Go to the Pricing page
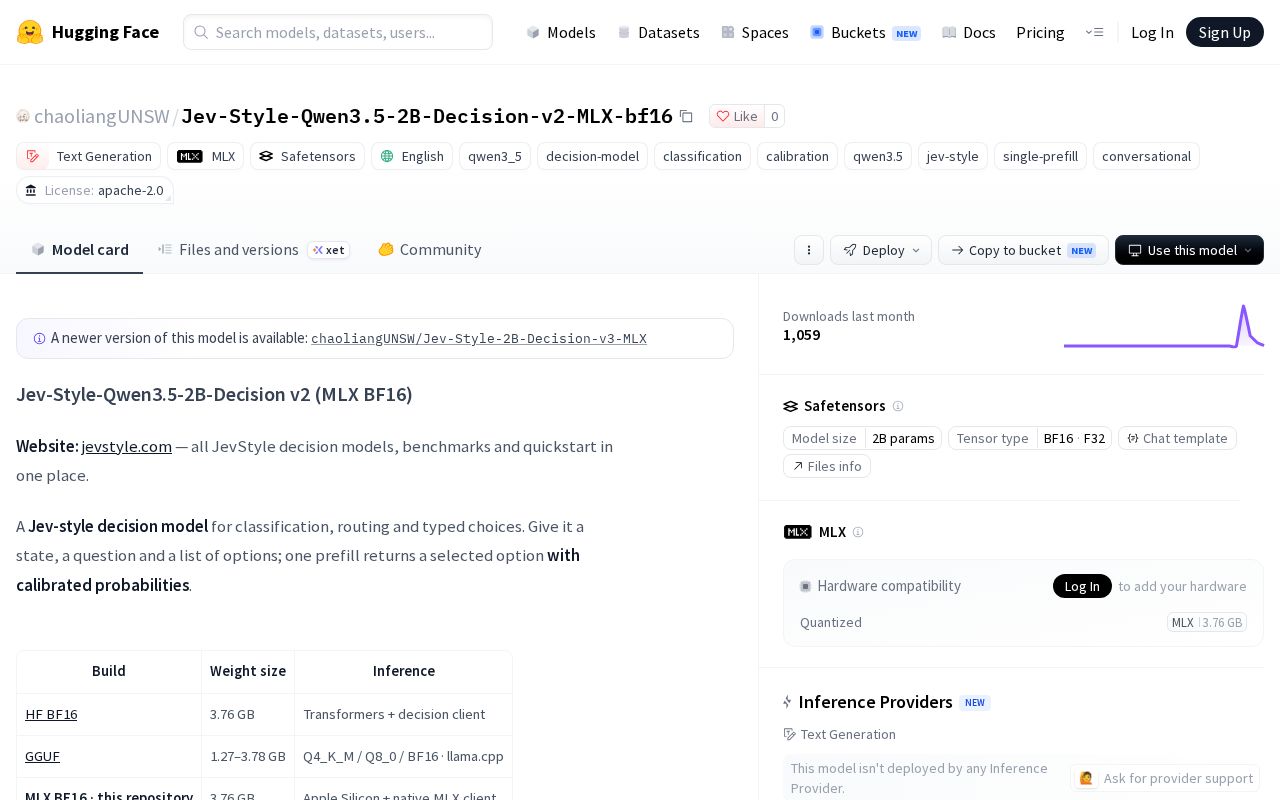1280x800 pixels. [x=1040, y=32]
